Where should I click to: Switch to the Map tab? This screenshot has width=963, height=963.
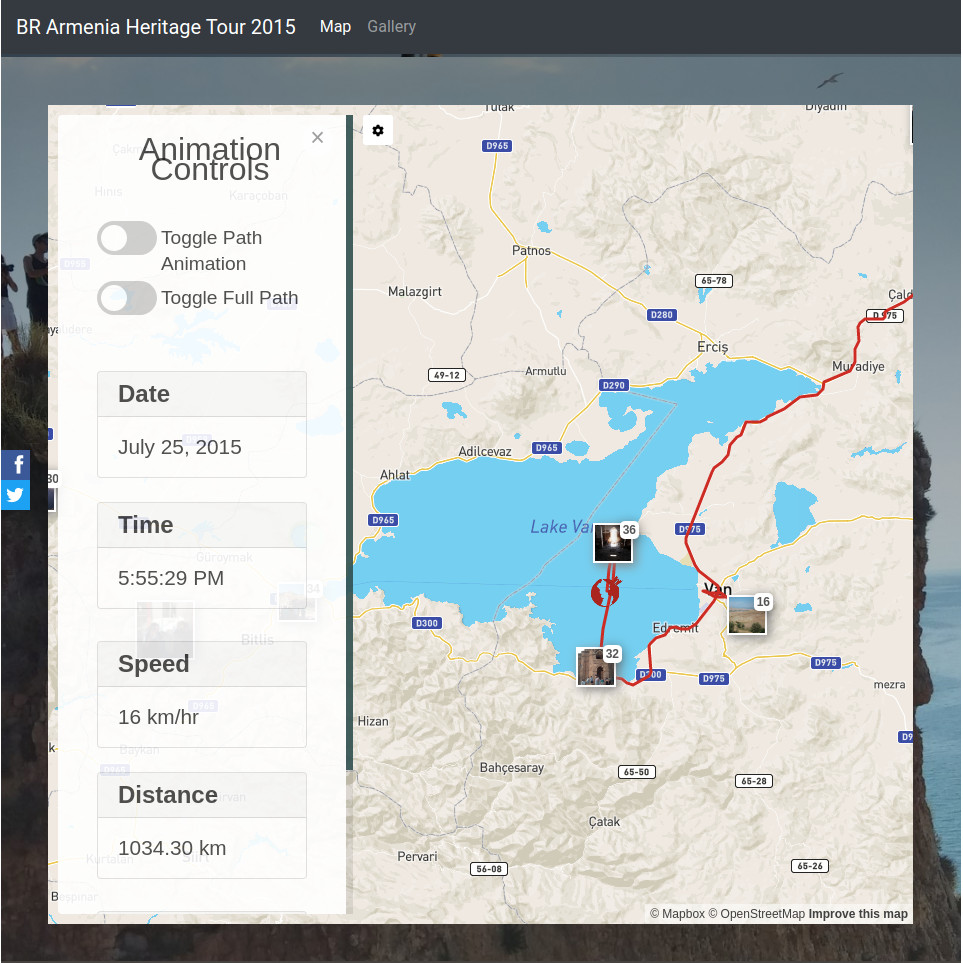pyautogui.click(x=335, y=27)
